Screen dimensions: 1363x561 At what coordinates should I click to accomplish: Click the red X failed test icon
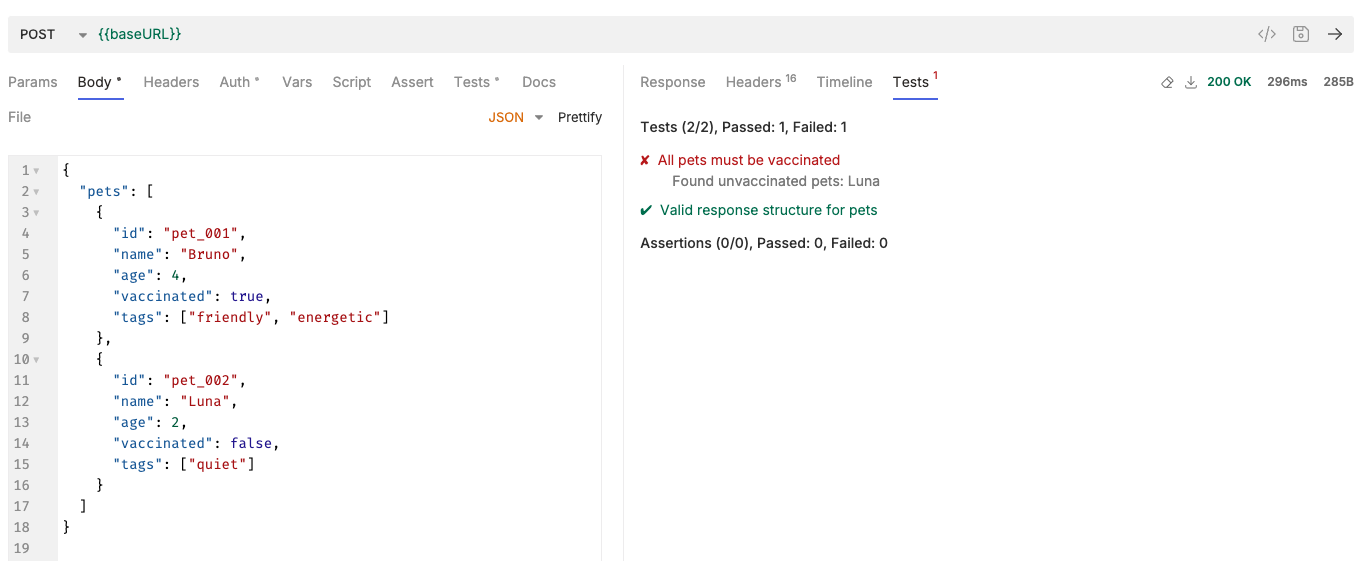click(x=645, y=160)
